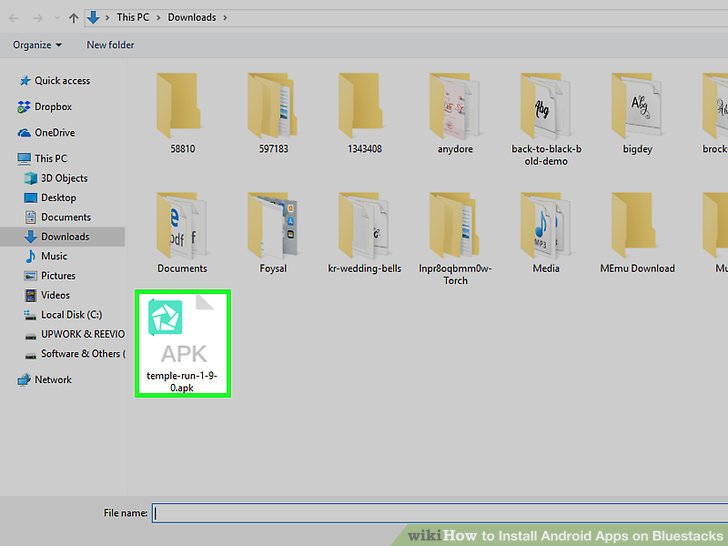Open Software & Others drive
Viewport: 728px width, 546px height.
pyautogui.click(x=83, y=354)
